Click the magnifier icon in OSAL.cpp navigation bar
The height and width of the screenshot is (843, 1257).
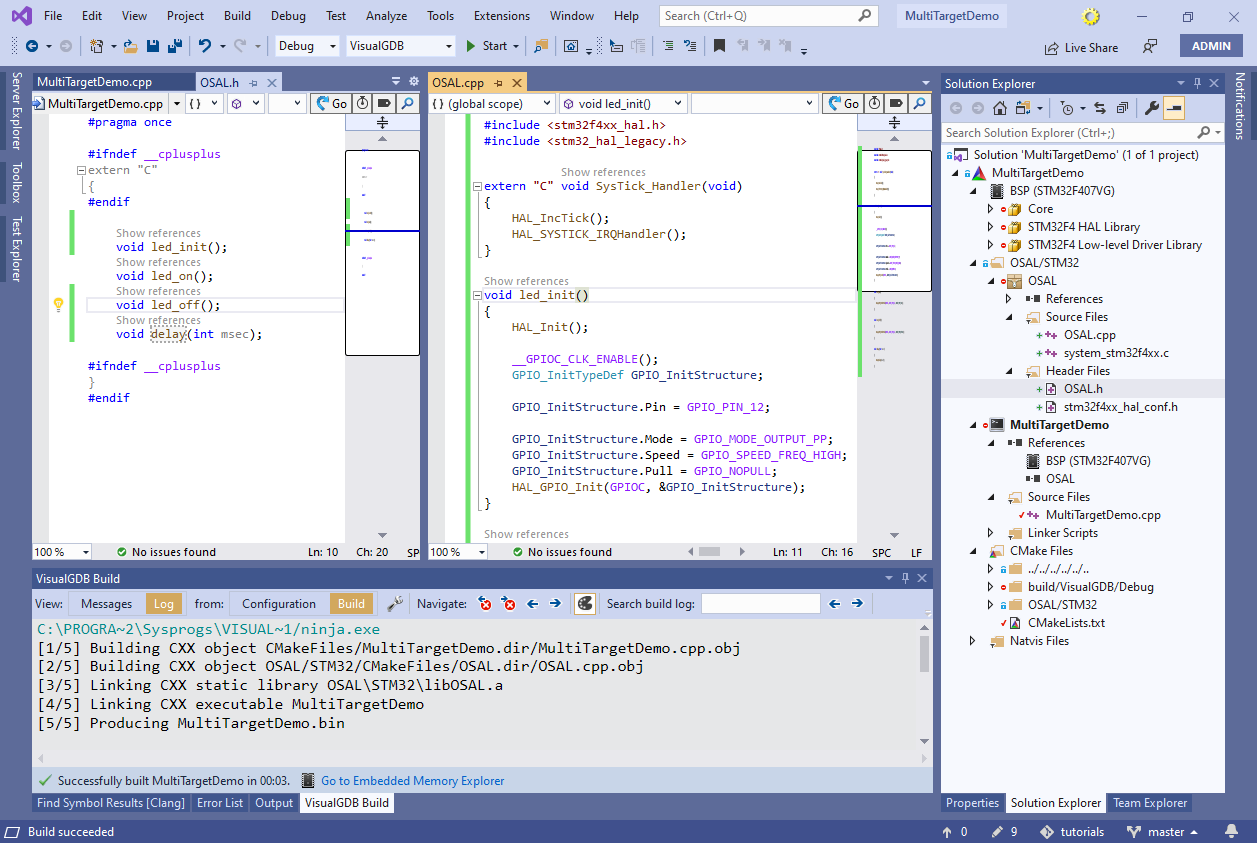coord(921,103)
